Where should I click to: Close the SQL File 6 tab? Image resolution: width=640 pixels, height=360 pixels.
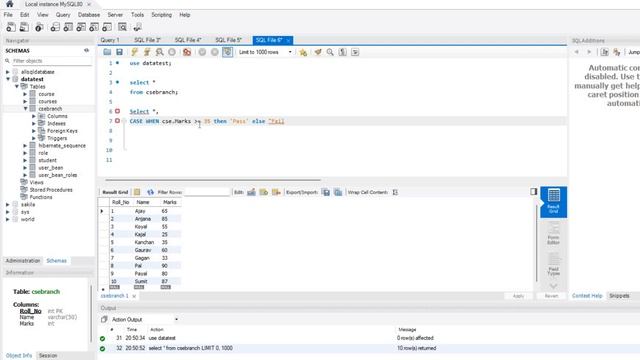tap(288, 40)
